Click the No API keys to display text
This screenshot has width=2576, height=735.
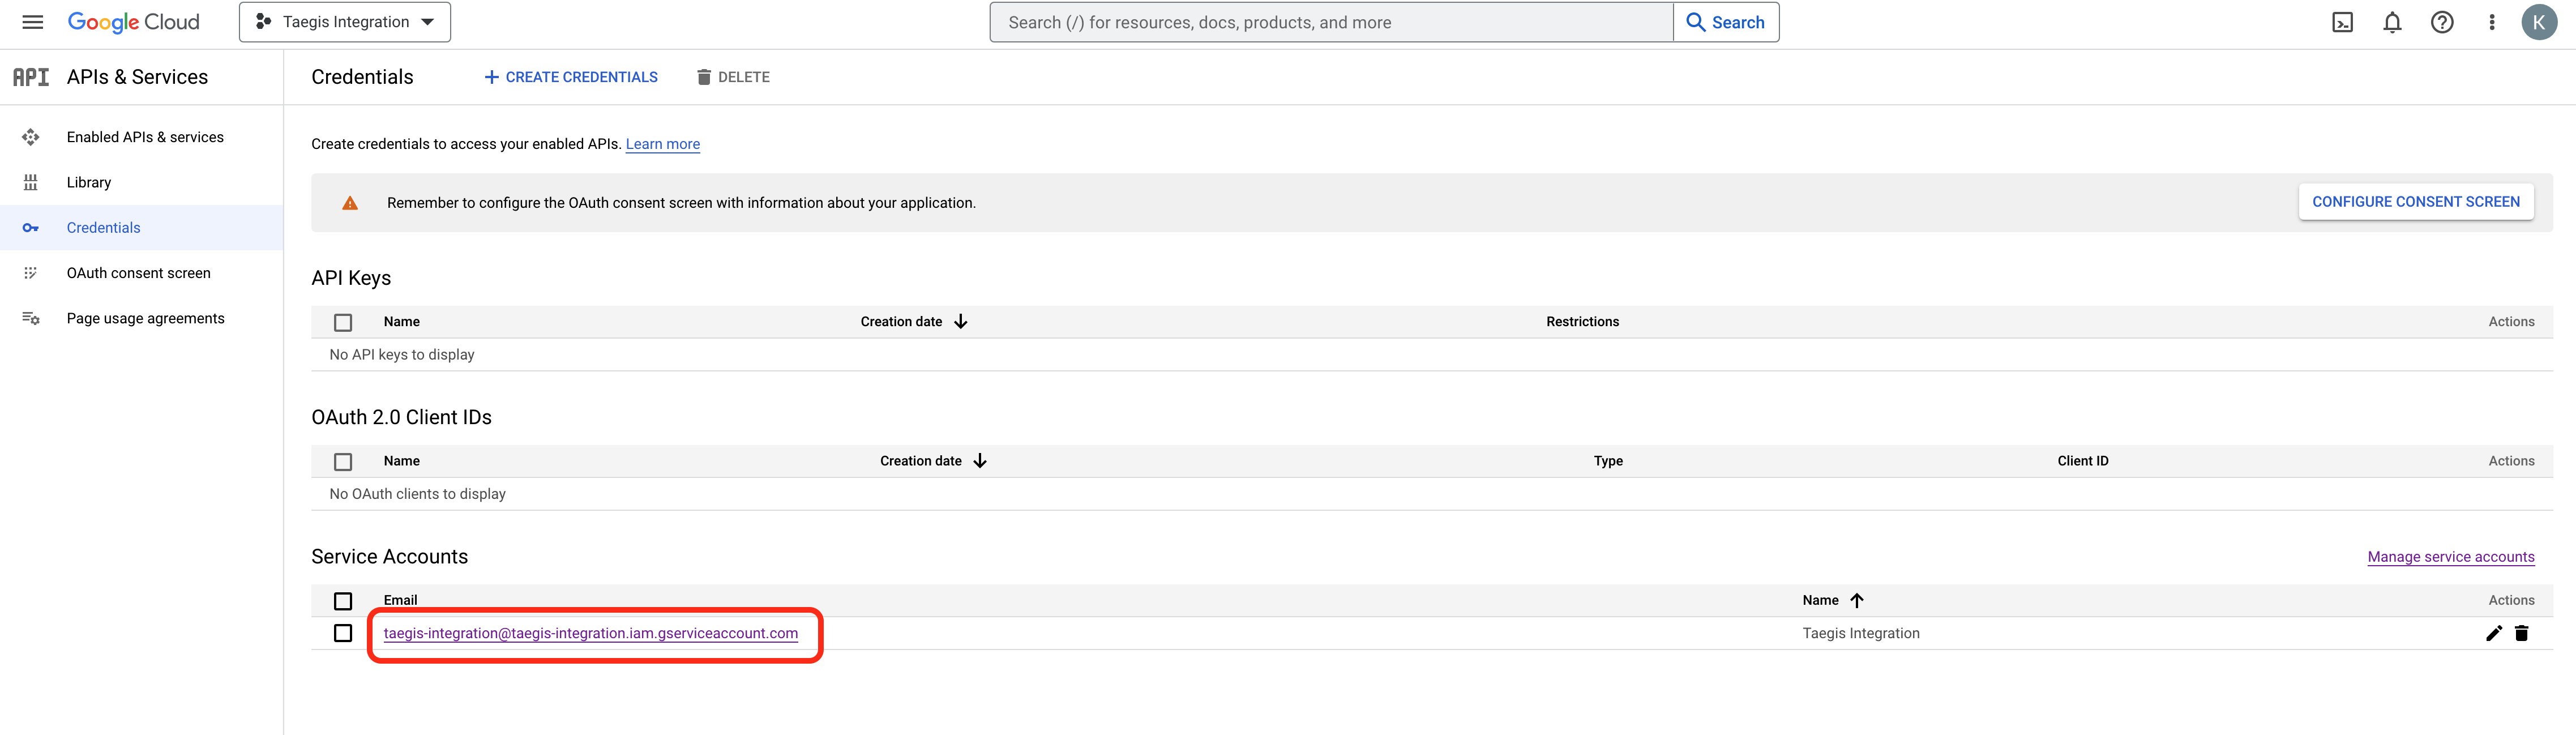[x=402, y=354]
